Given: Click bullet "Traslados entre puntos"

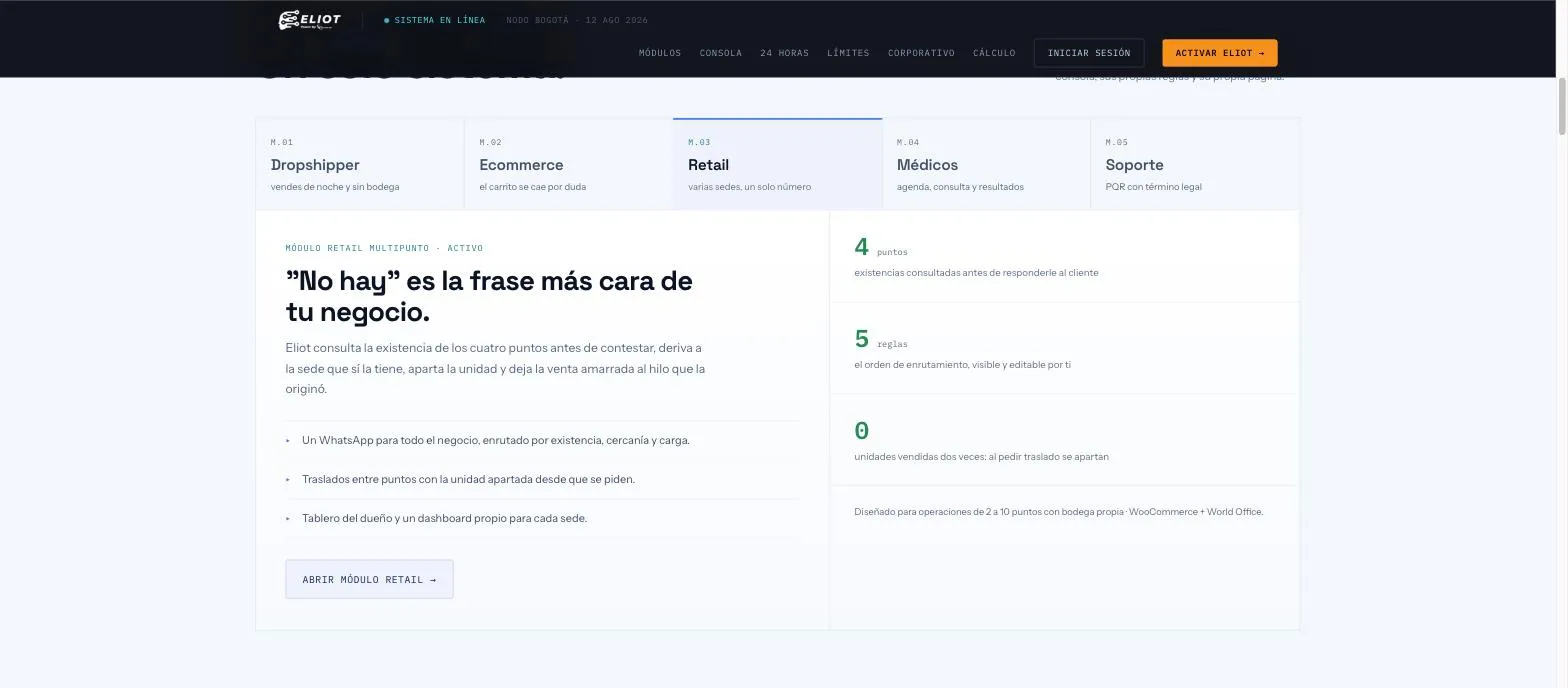Looking at the screenshot, I should pyautogui.click(x=468, y=479).
